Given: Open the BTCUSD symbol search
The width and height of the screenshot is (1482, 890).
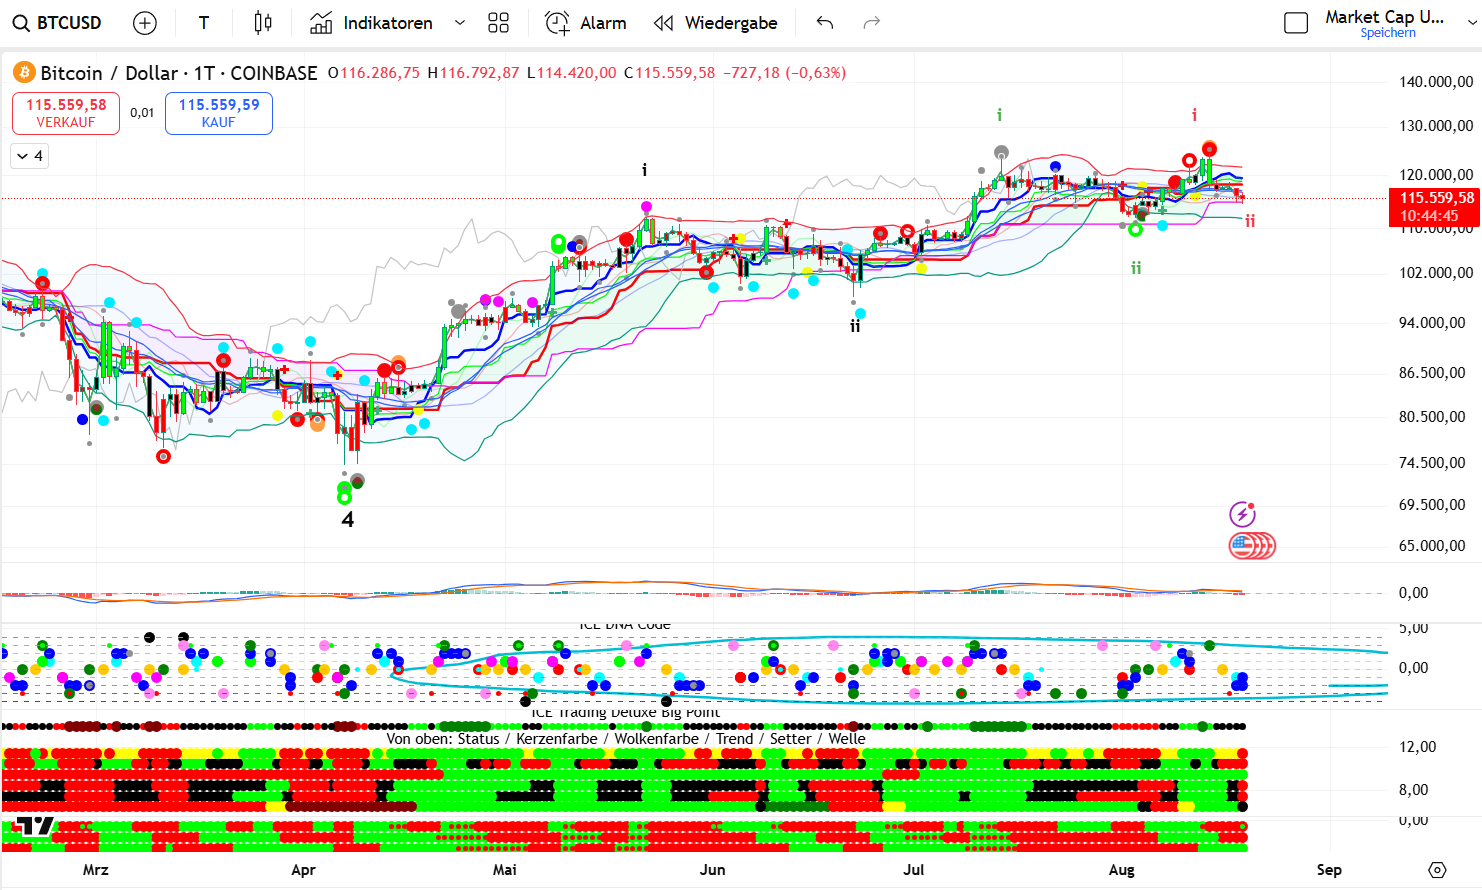Looking at the screenshot, I should [58, 23].
